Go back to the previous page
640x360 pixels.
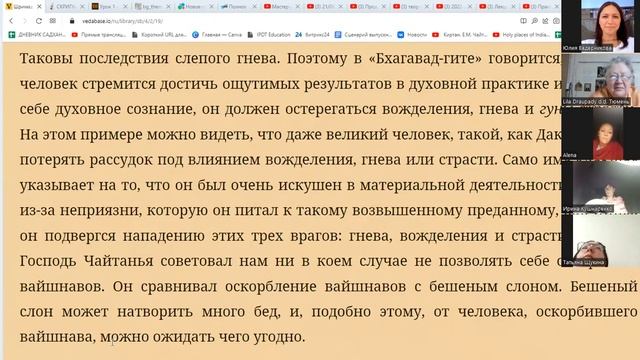[x=11, y=21]
